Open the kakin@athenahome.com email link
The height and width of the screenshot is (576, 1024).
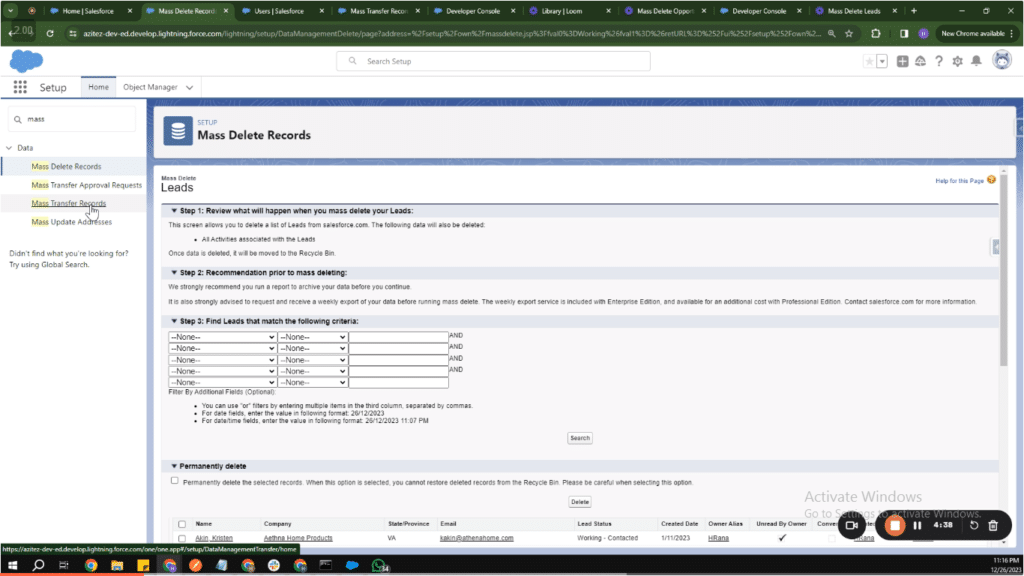coord(477,538)
